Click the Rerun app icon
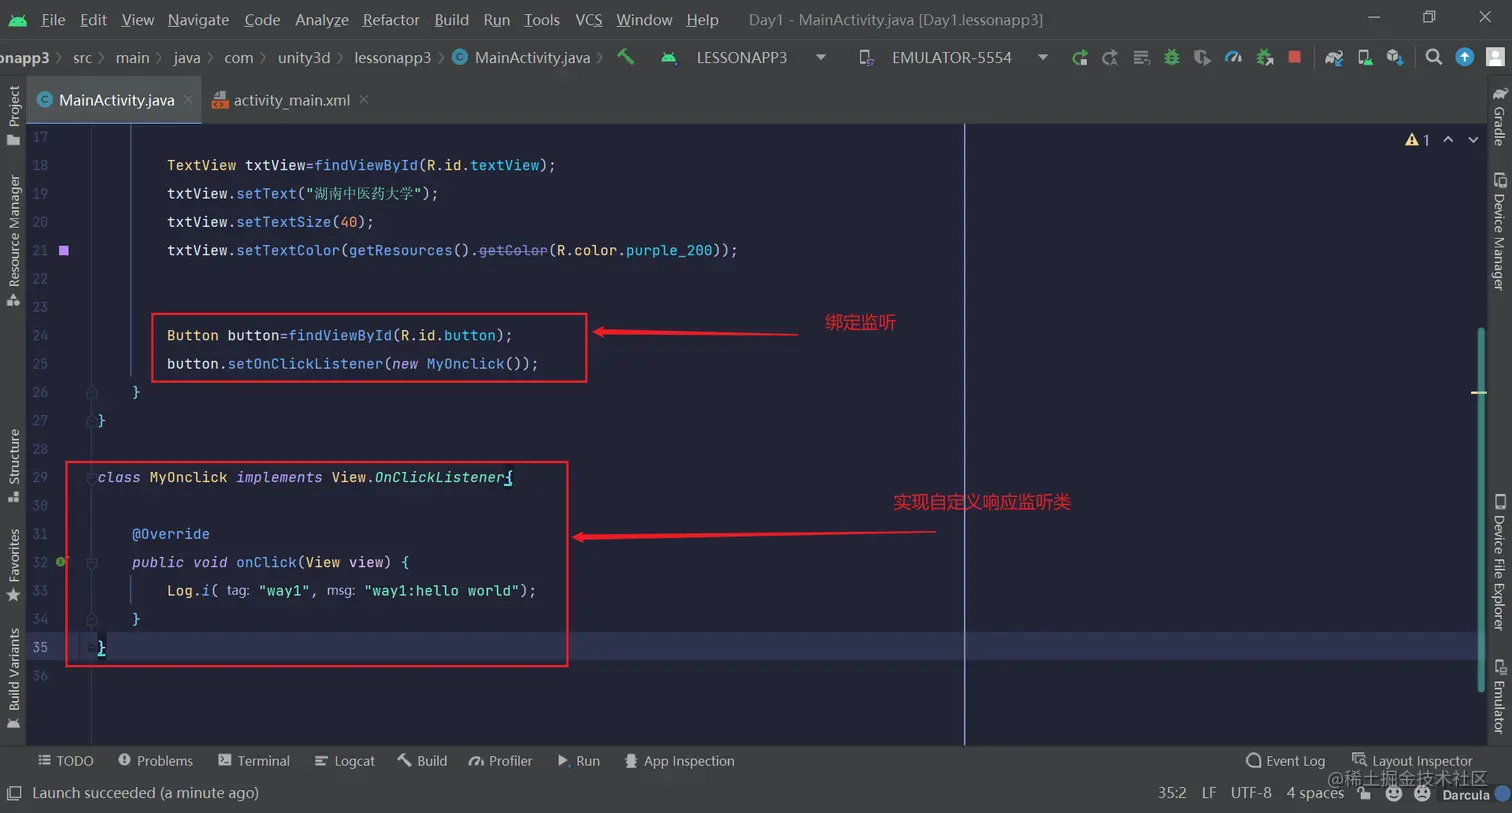 pos(1079,58)
